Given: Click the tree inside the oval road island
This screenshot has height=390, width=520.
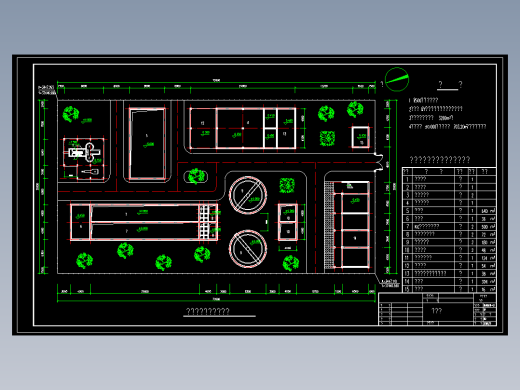Looking at the screenshot, I should pyautogui.click(x=196, y=176).
